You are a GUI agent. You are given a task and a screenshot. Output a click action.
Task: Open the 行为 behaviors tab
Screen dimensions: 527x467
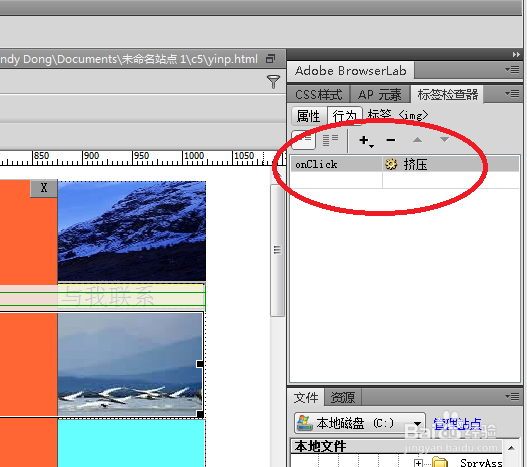(344, 116)
